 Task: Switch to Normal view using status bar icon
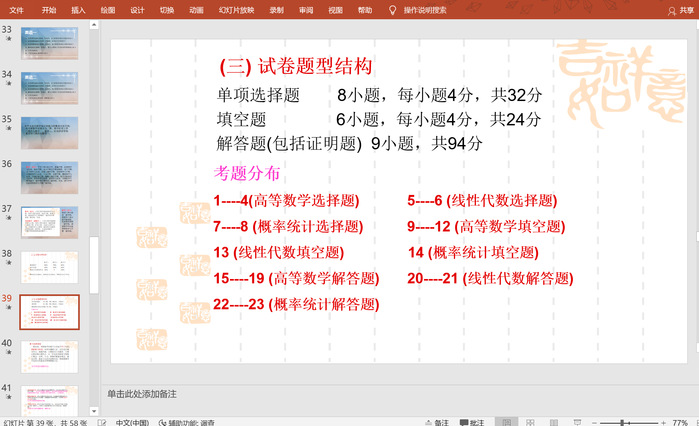[507, 422]
